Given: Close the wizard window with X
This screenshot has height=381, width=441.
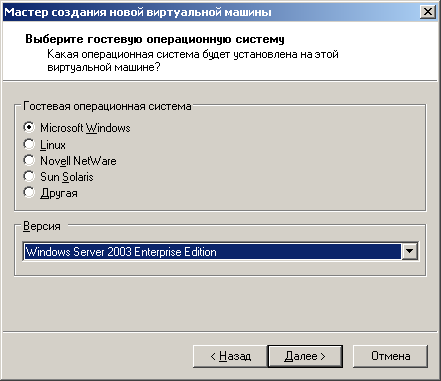Looking at the screenshot, I should coord(428,12).
